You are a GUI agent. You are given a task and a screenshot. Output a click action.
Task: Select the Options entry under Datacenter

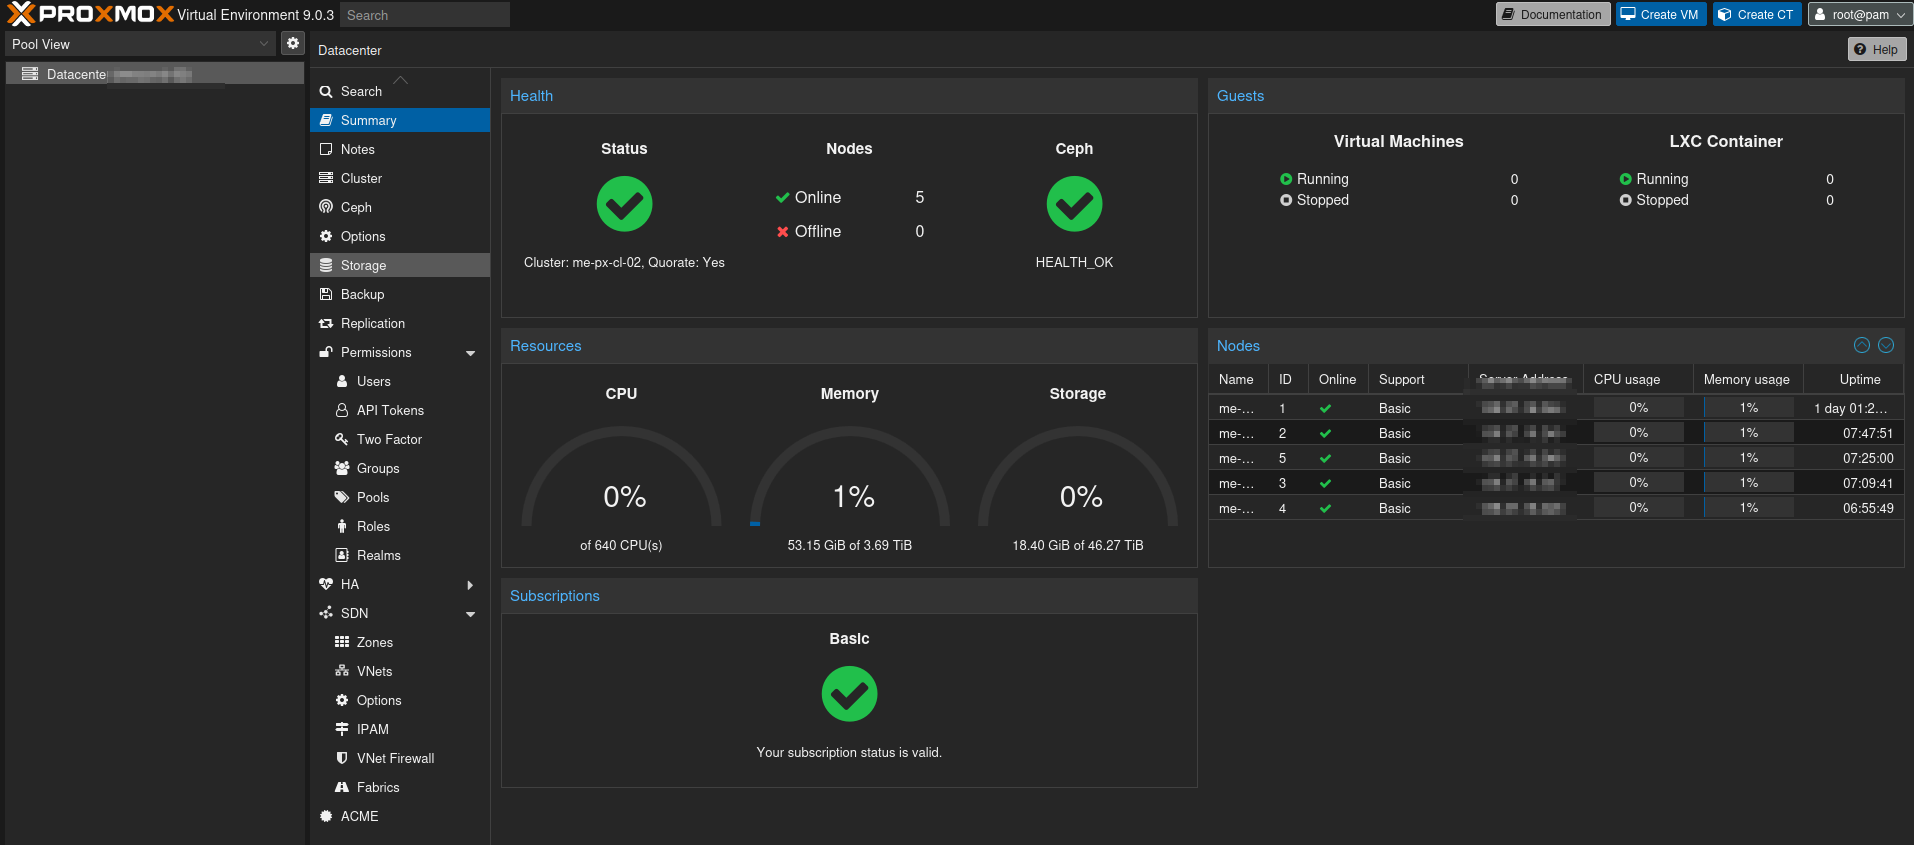[400, 236]
